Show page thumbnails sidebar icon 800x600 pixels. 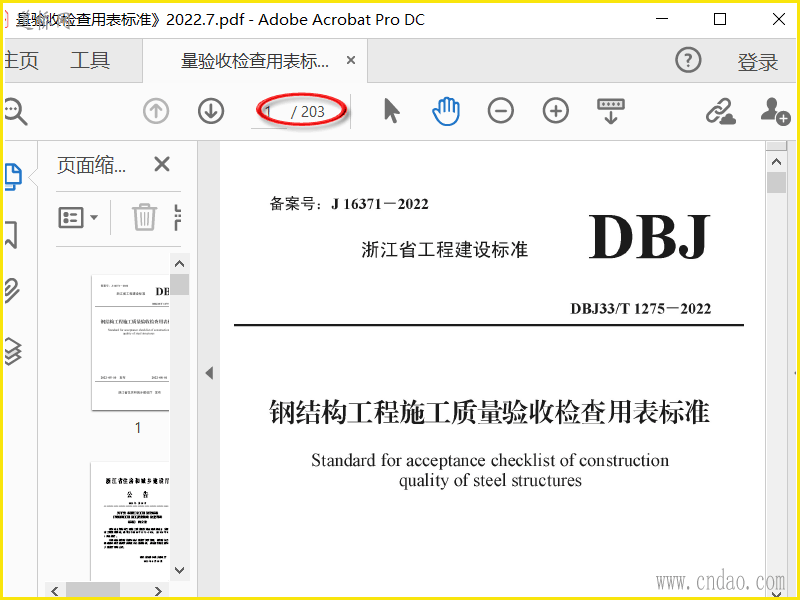[x=13, y=177]
